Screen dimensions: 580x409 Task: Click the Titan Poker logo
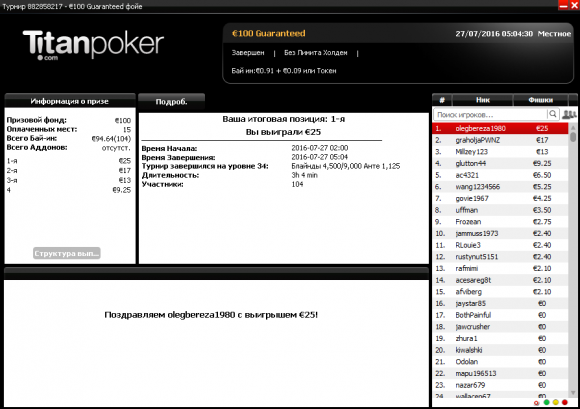tap(93, 45)
